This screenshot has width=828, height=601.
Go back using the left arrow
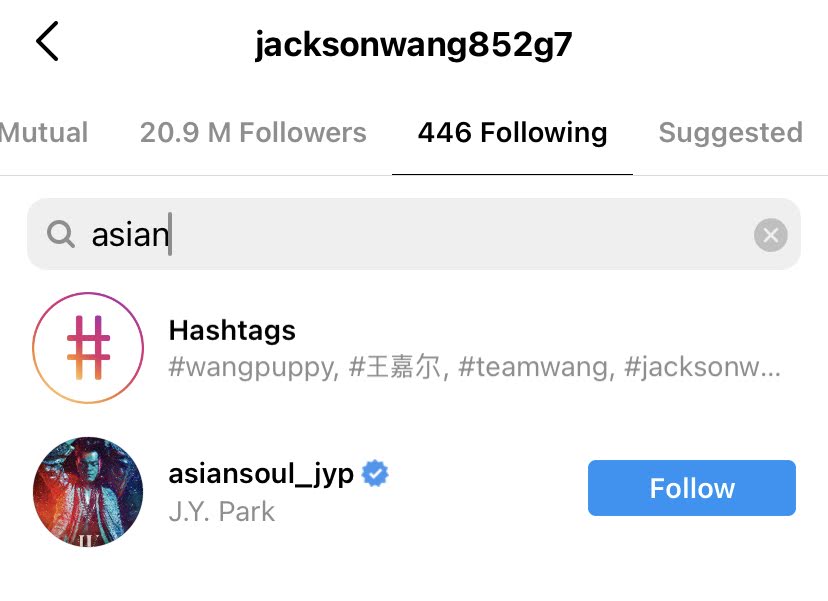48,41
